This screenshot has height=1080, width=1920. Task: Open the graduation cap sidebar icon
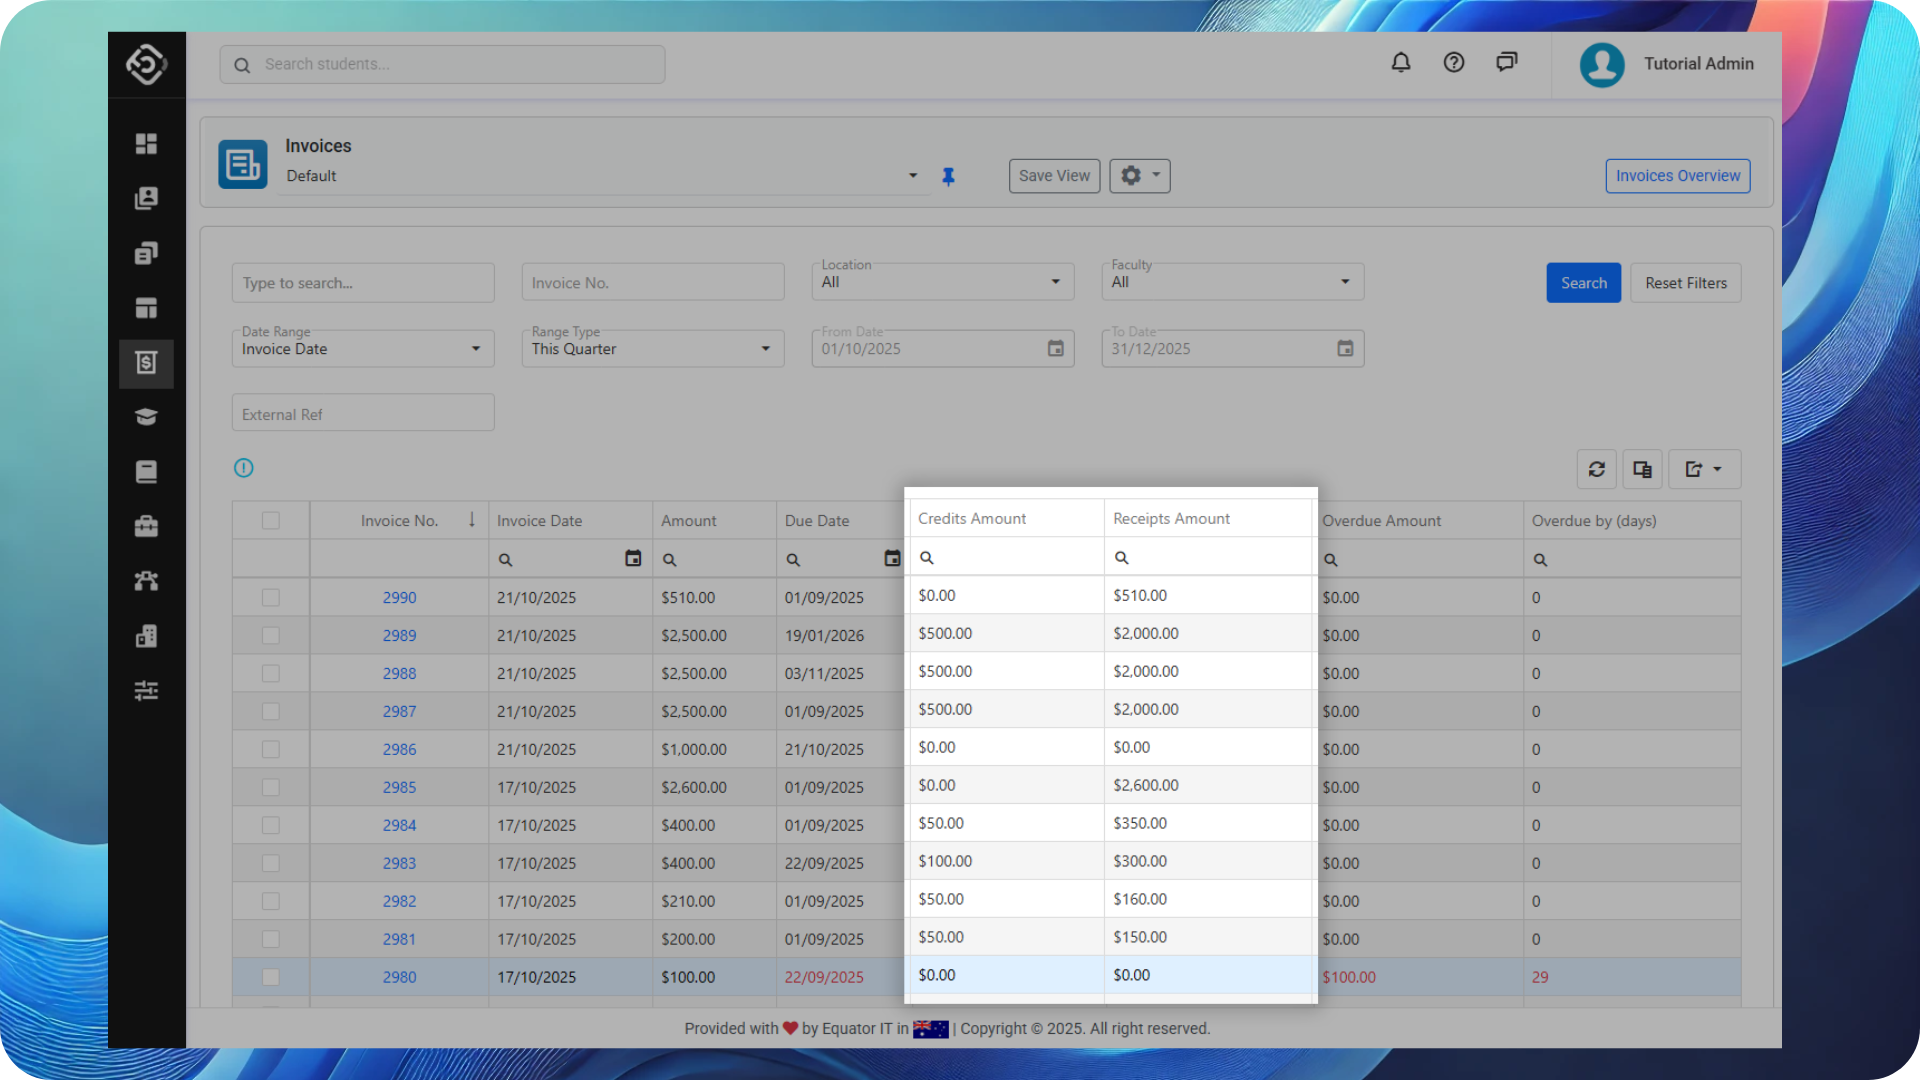(146, 417)
